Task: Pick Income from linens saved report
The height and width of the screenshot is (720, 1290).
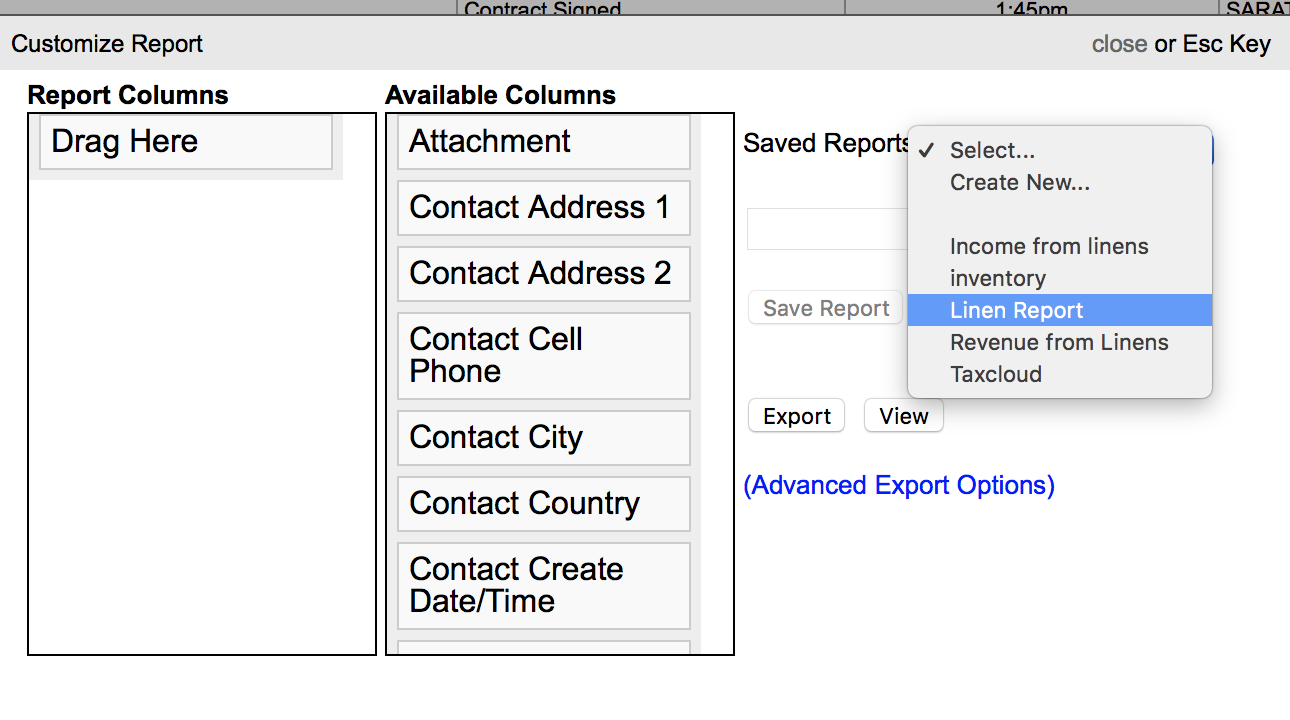Action: click(1048, 246)
